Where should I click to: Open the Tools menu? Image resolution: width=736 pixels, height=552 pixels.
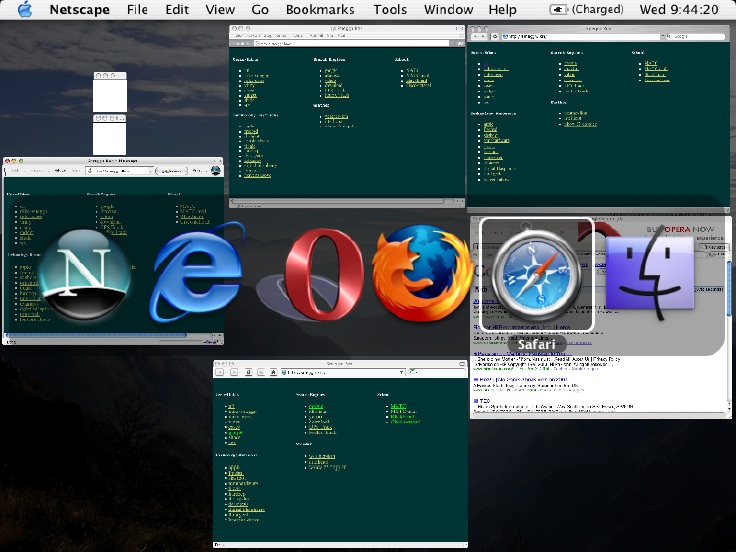point(390,10)
